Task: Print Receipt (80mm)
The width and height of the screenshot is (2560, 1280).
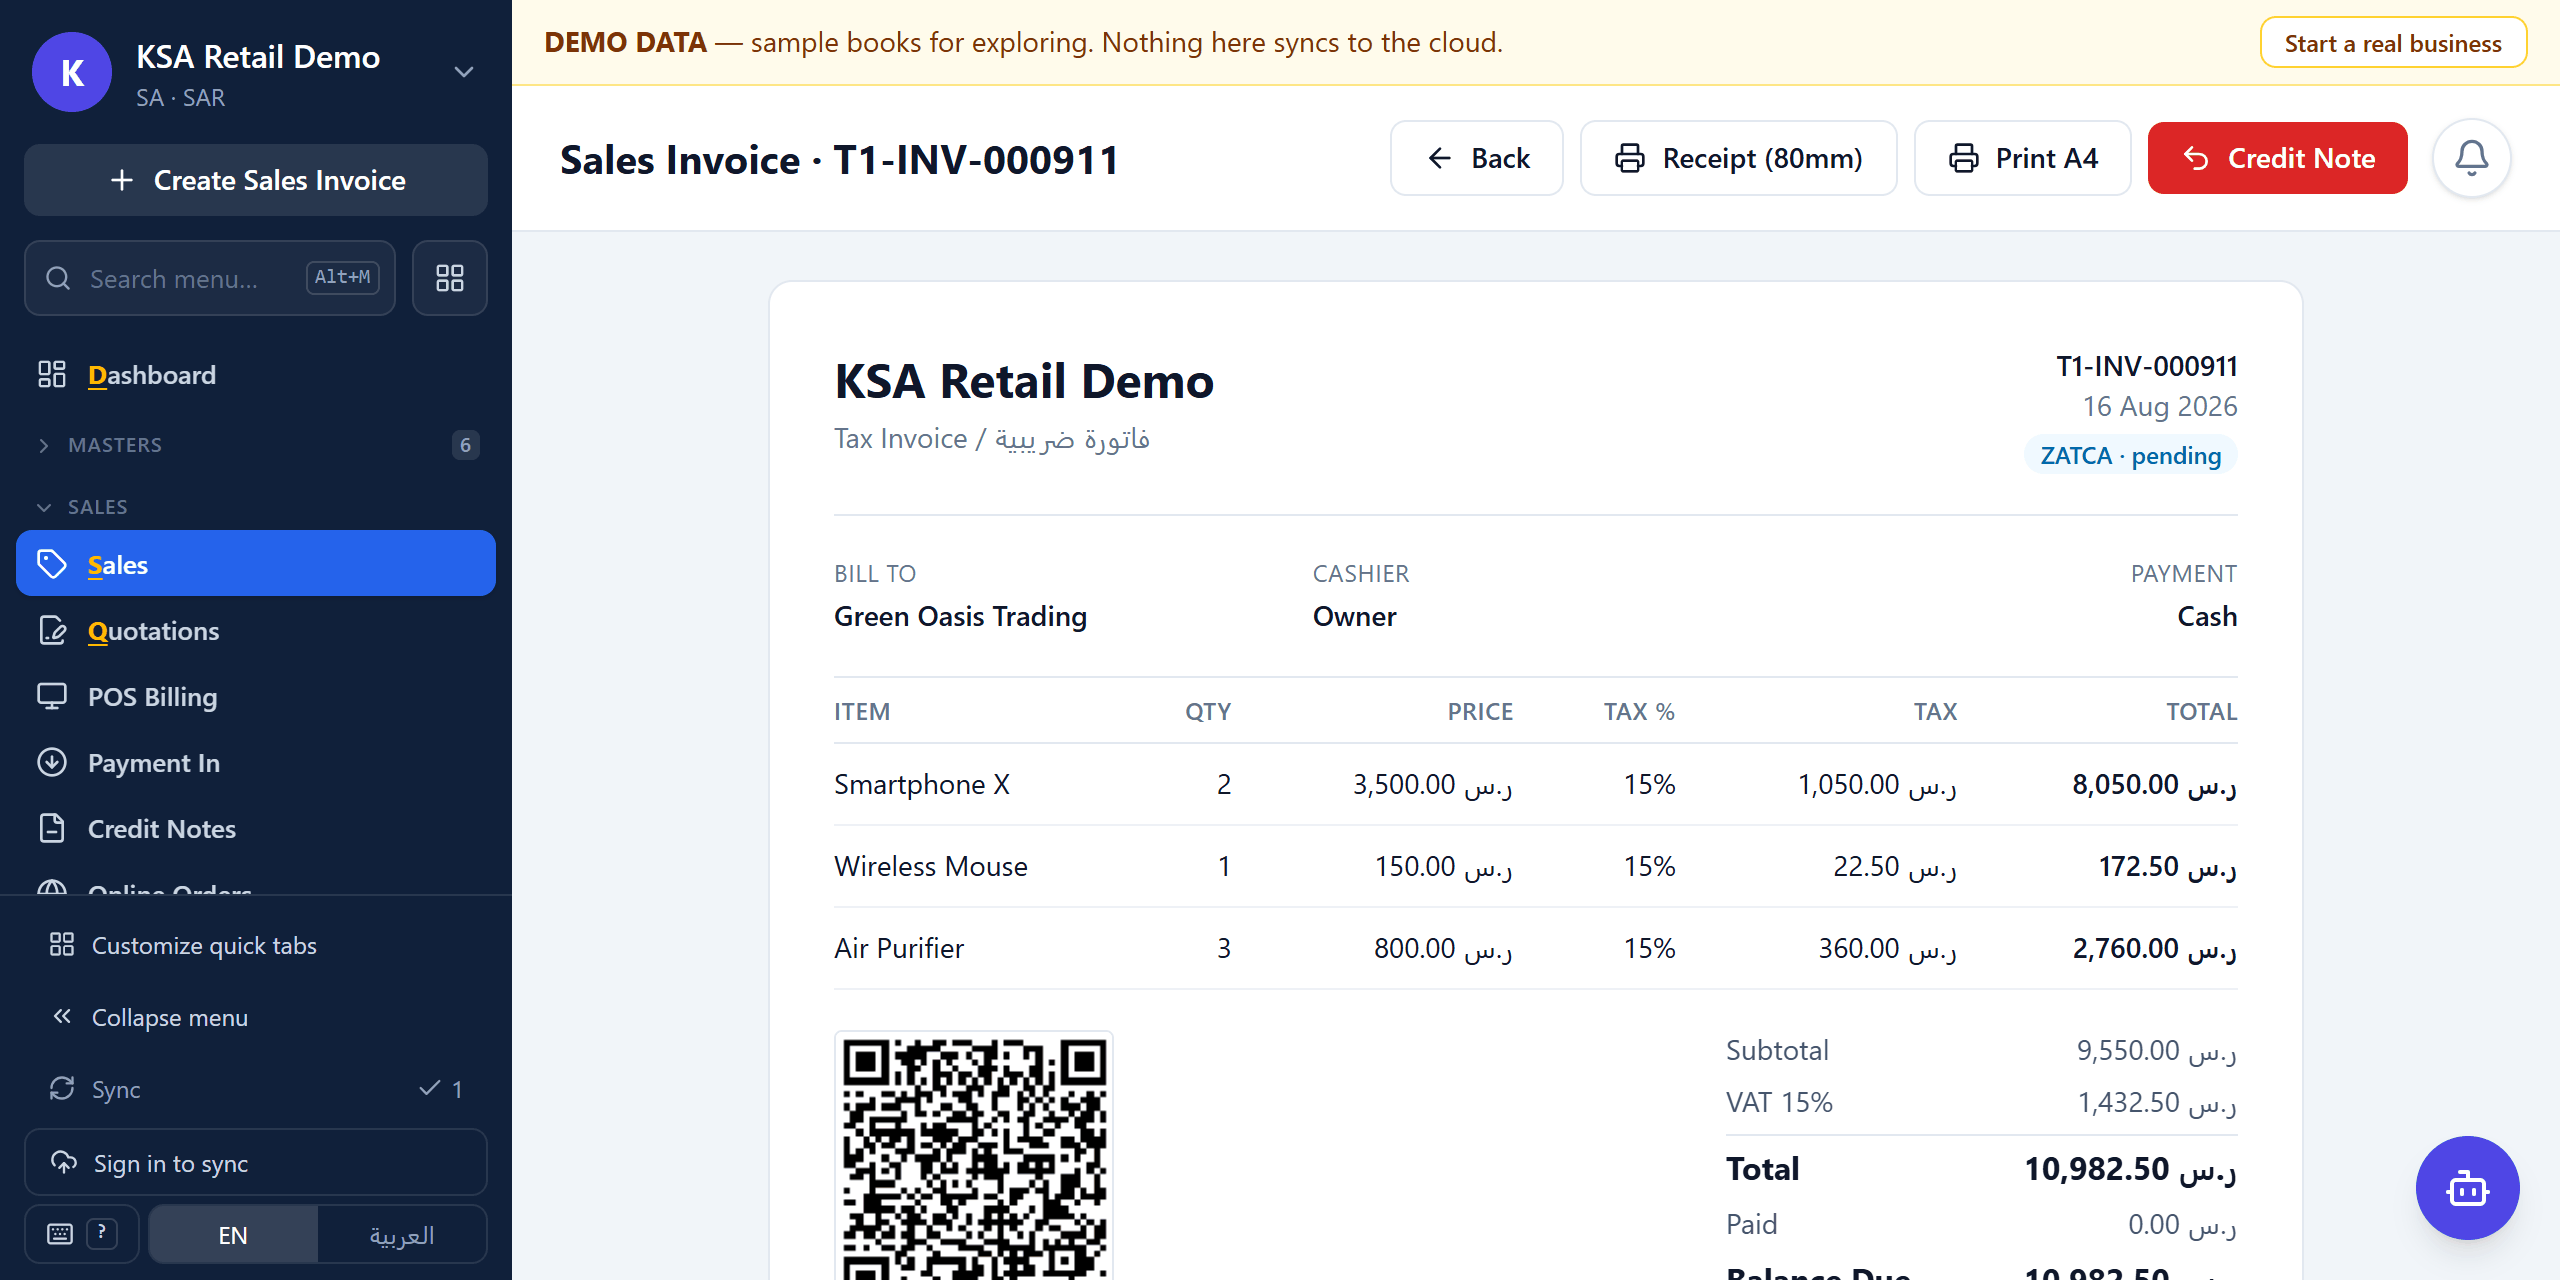Action: [x=1739, y=158]
